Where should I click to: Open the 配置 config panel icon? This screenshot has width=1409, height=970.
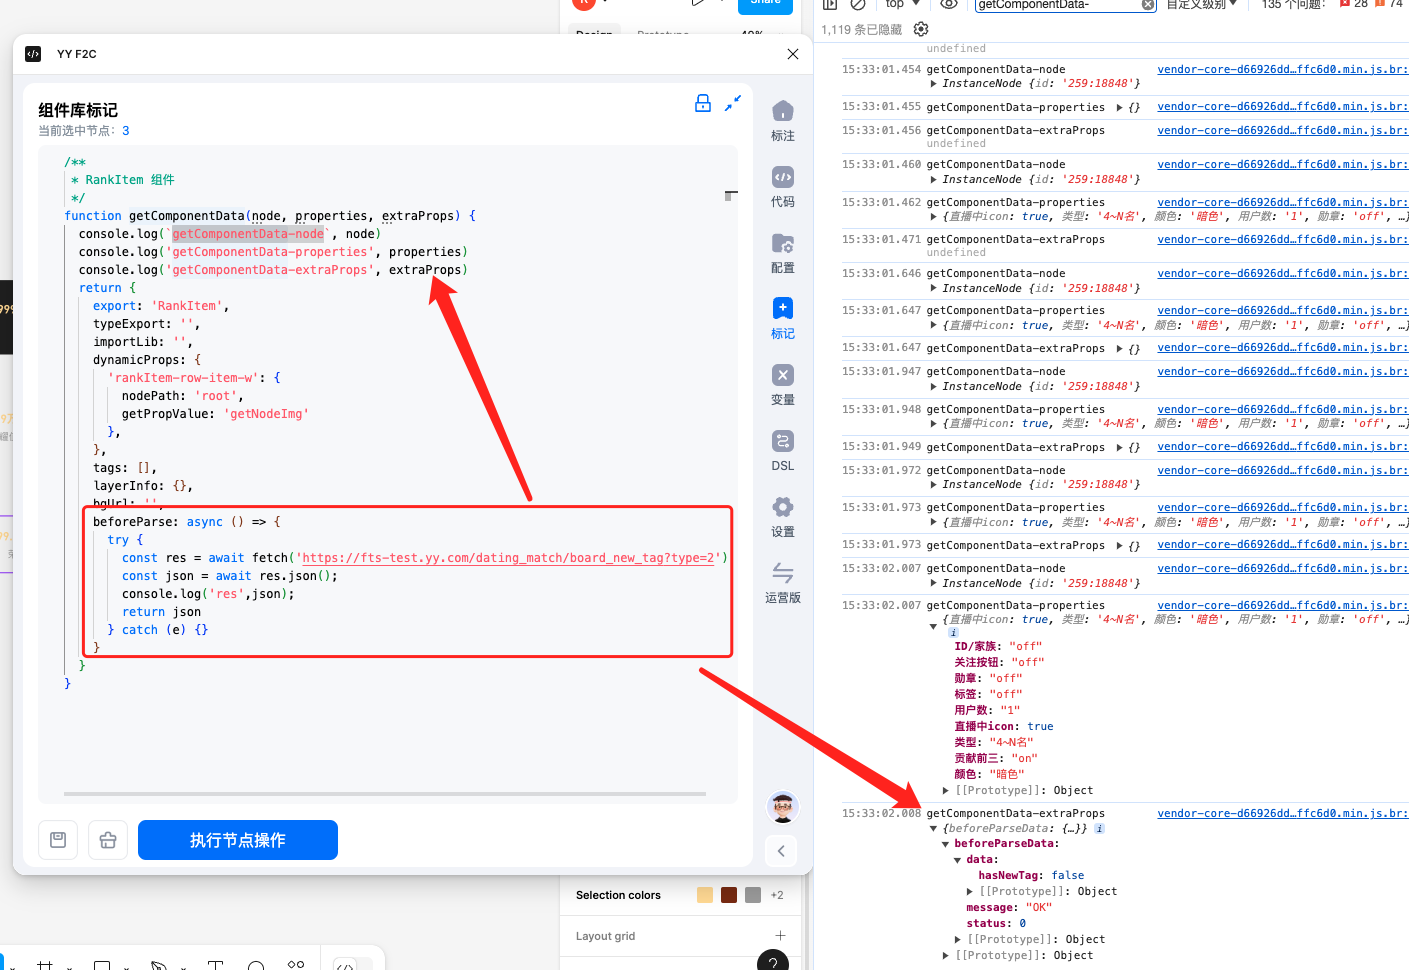783,244
